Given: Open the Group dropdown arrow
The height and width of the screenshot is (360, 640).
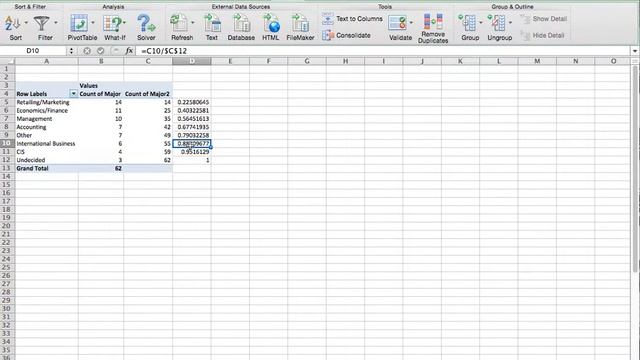Looking at the screenshot, I should tap(480, 23).
